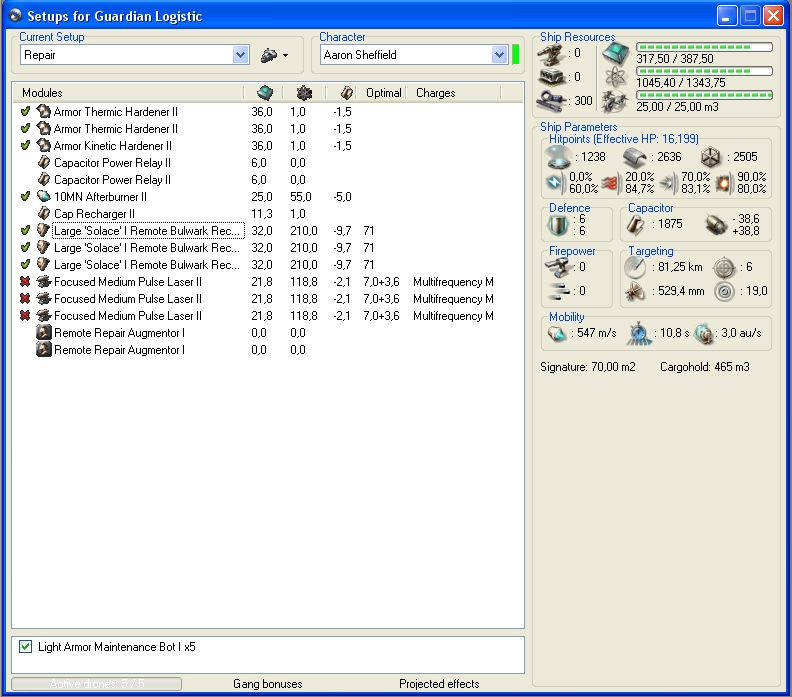Click the velocity icon showing 547 m/s
Screen dimensions: 792x697
[557, 333]
